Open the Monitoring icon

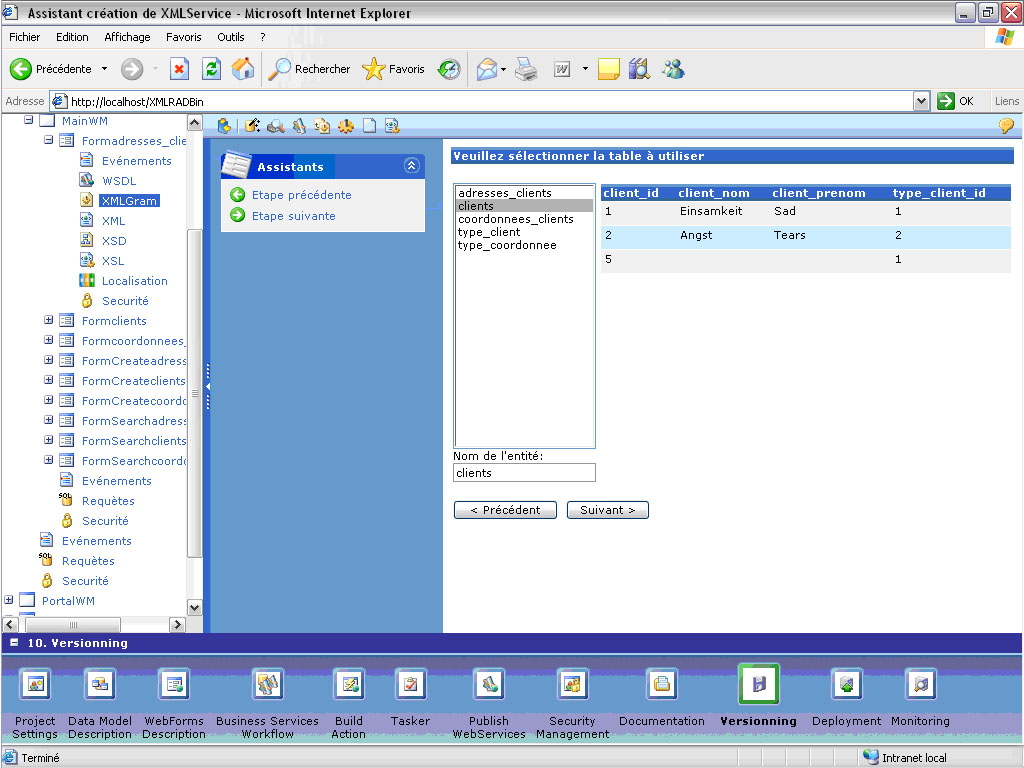pos(920,684)
